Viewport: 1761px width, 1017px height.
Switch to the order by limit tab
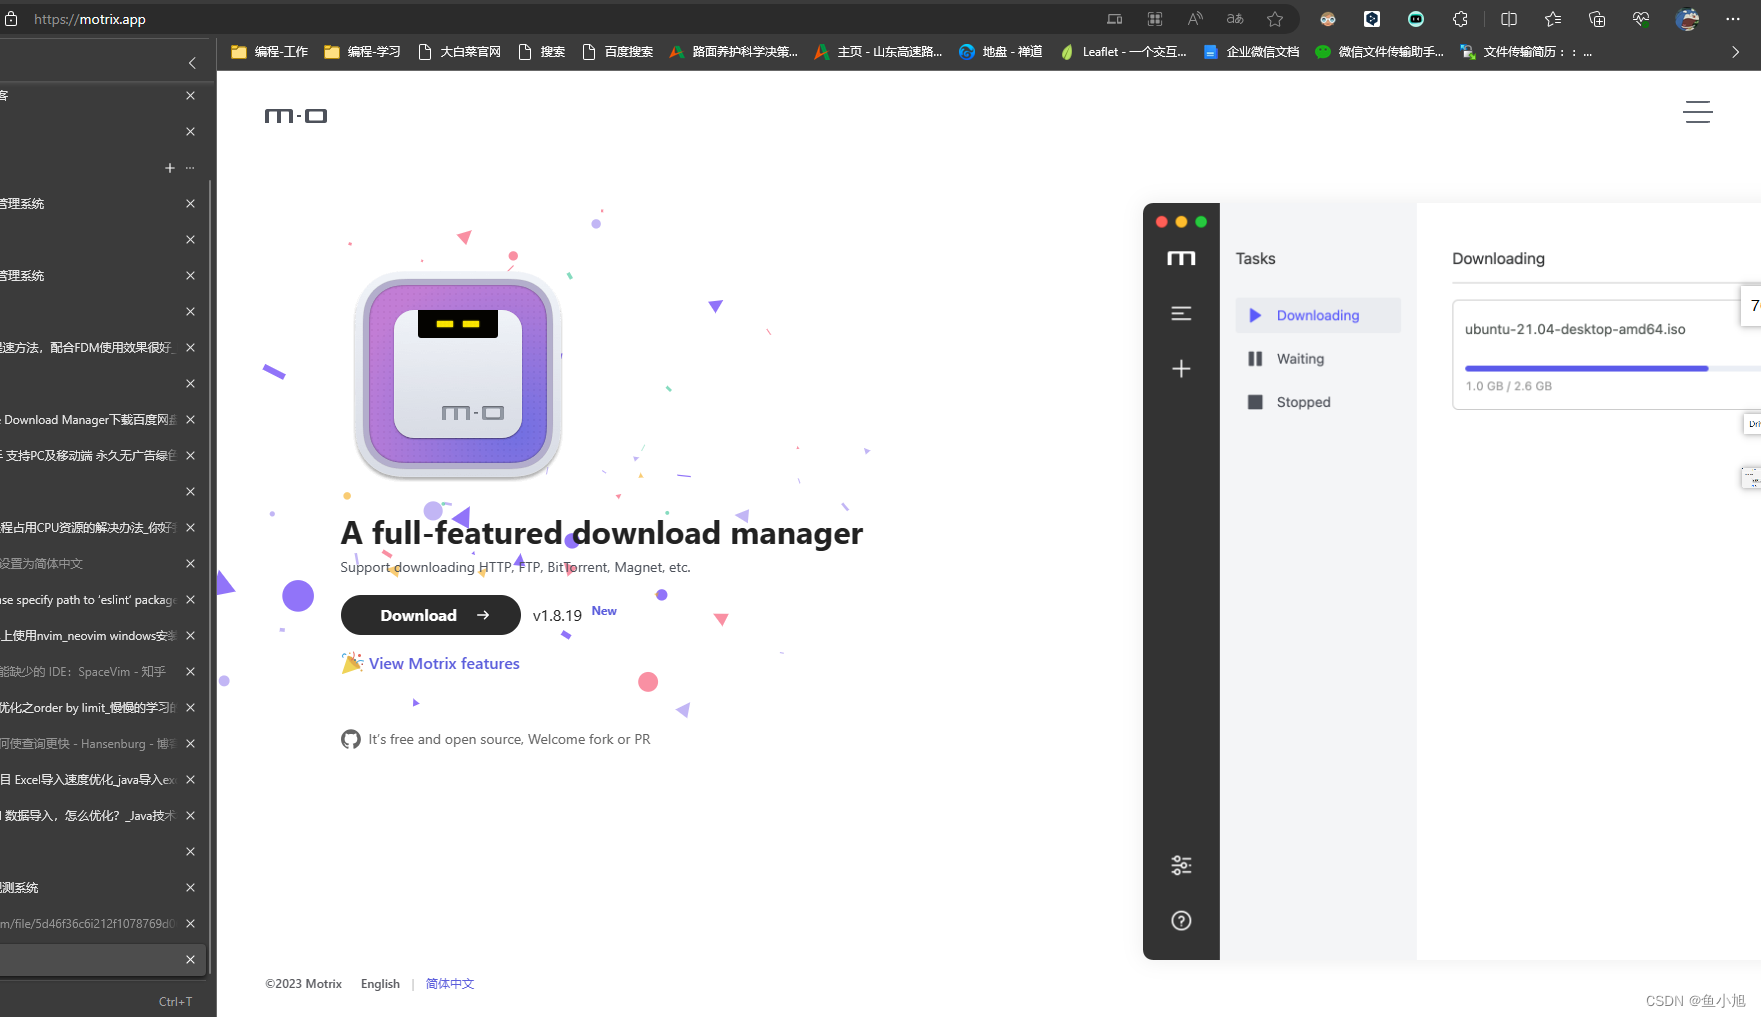click(x=89, y=708)
